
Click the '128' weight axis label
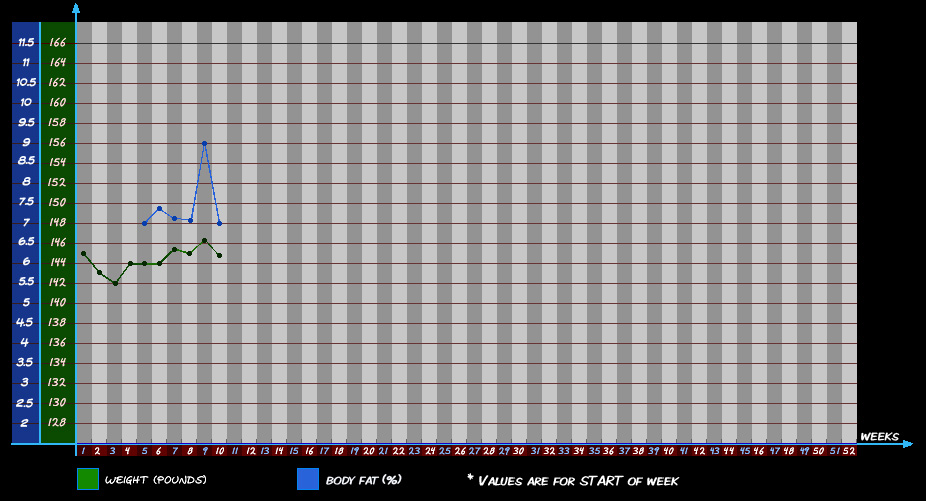point(57,422)
